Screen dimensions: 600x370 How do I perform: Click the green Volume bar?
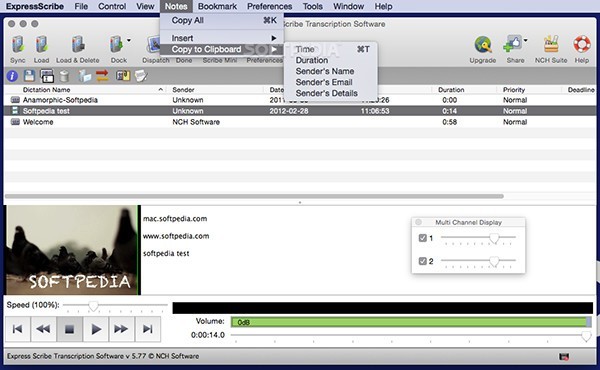point(411,322)
